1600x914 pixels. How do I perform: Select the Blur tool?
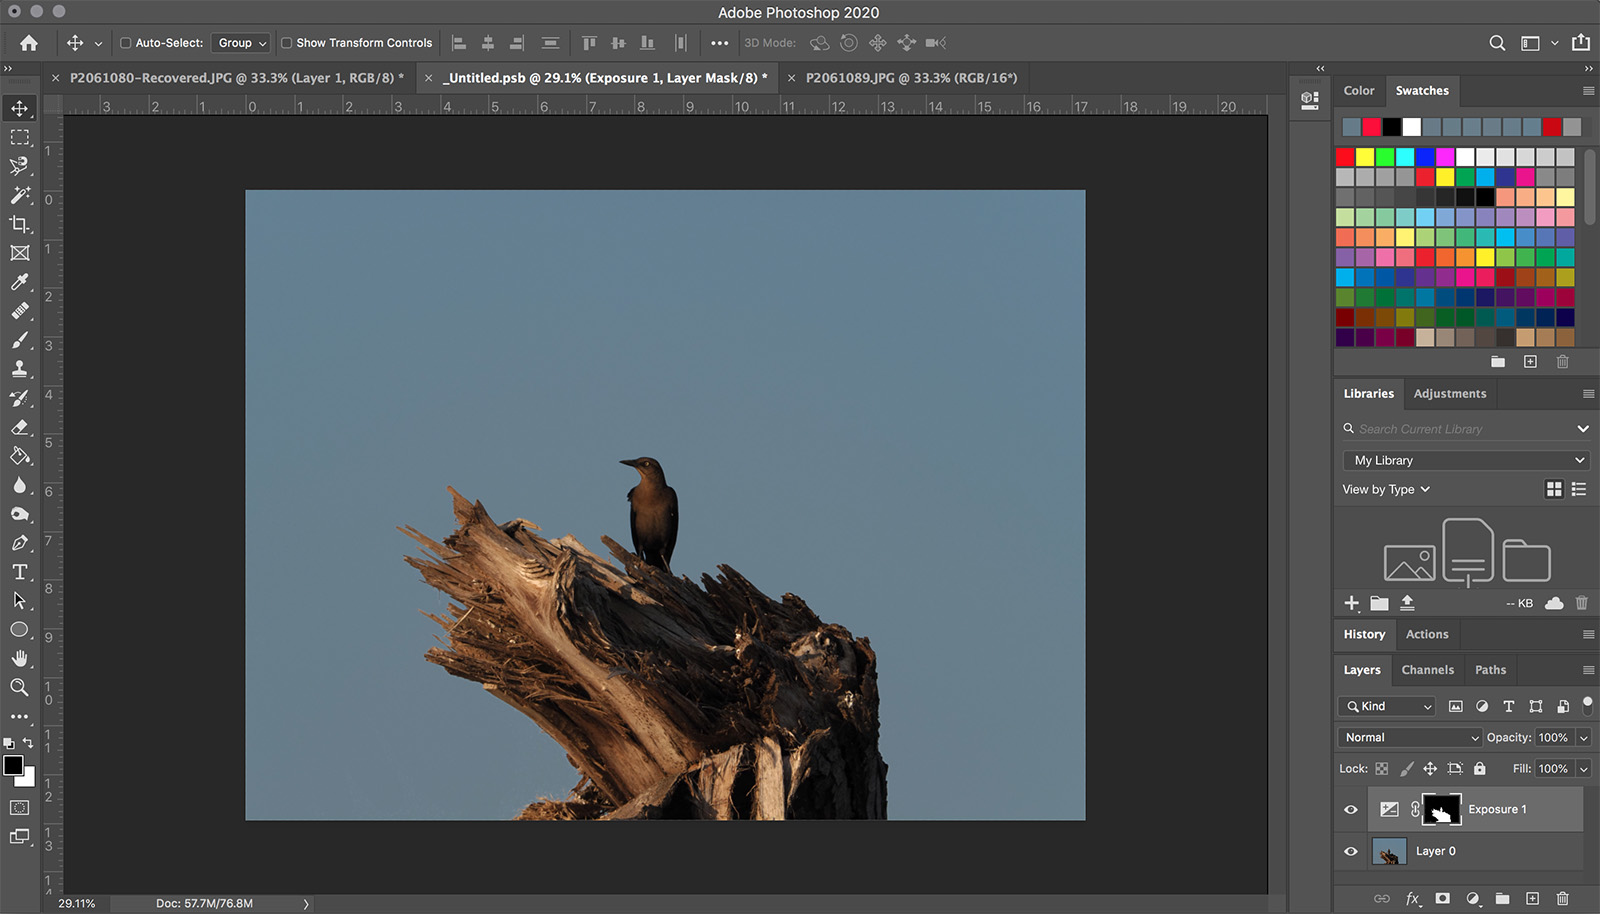pos(19,485)
